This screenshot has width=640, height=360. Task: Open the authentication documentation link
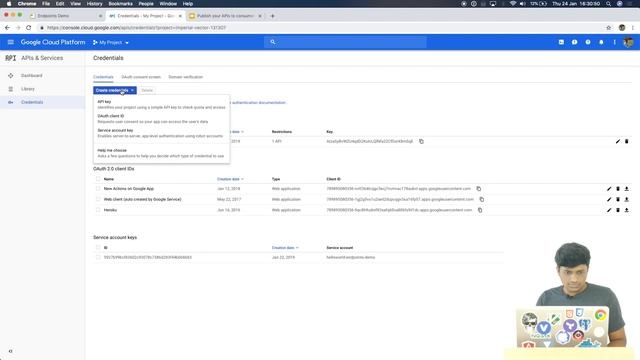pos(258,102)
